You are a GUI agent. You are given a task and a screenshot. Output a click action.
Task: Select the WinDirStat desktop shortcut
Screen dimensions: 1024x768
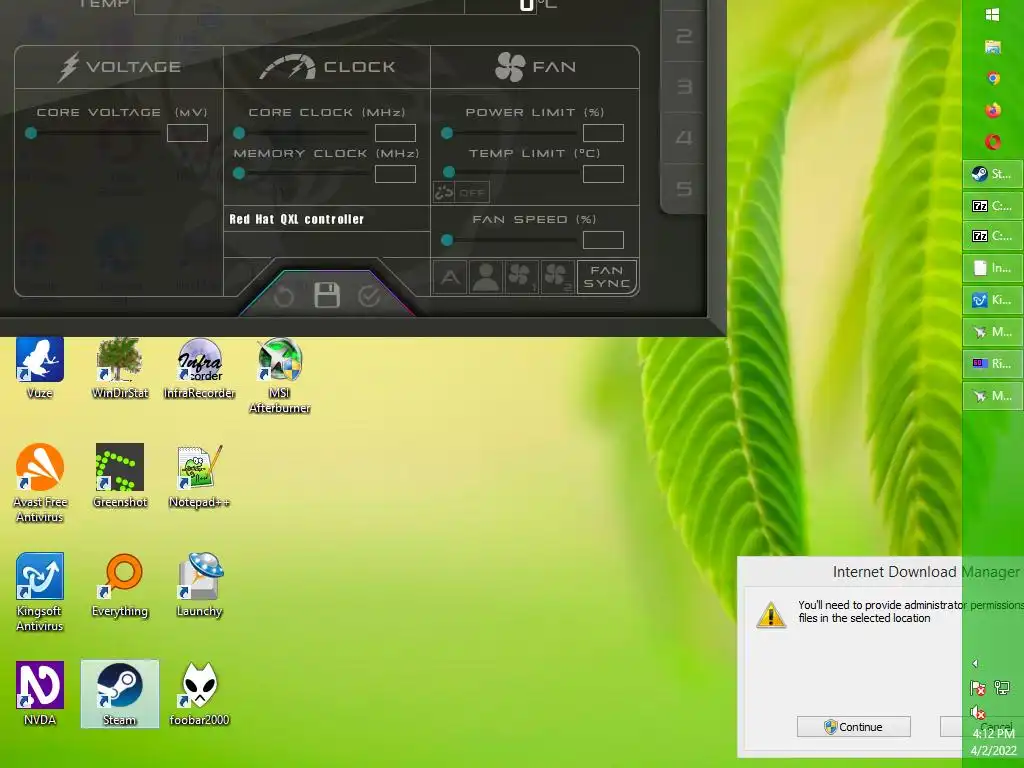(x=120, y=368)
